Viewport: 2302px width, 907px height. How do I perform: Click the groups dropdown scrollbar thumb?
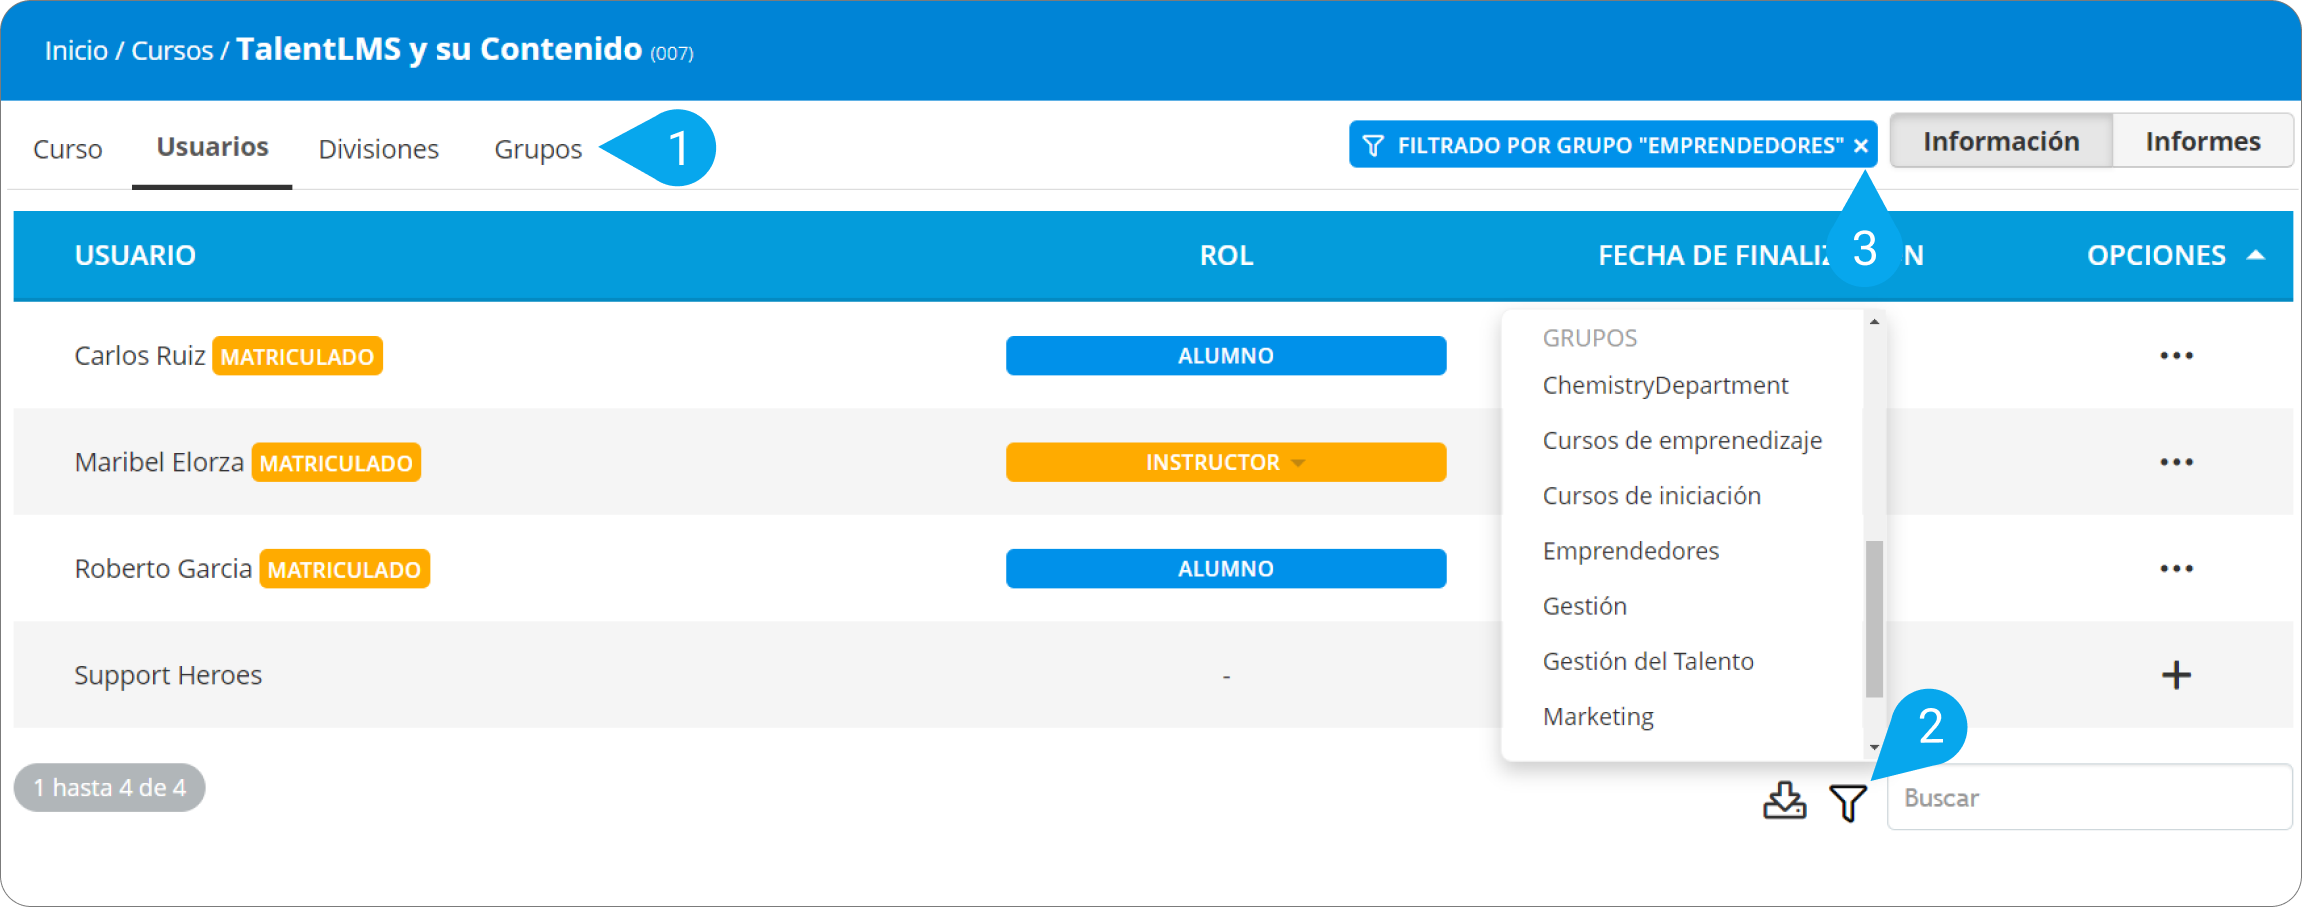1874,619
